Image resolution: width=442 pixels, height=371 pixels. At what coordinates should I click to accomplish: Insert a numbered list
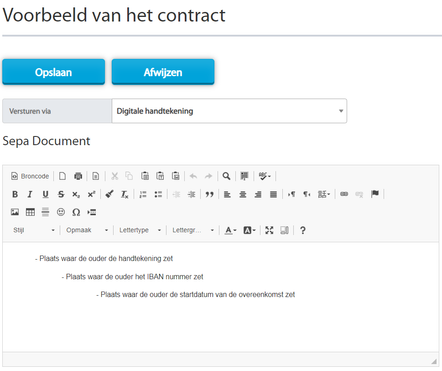click(x=143, y=194)
